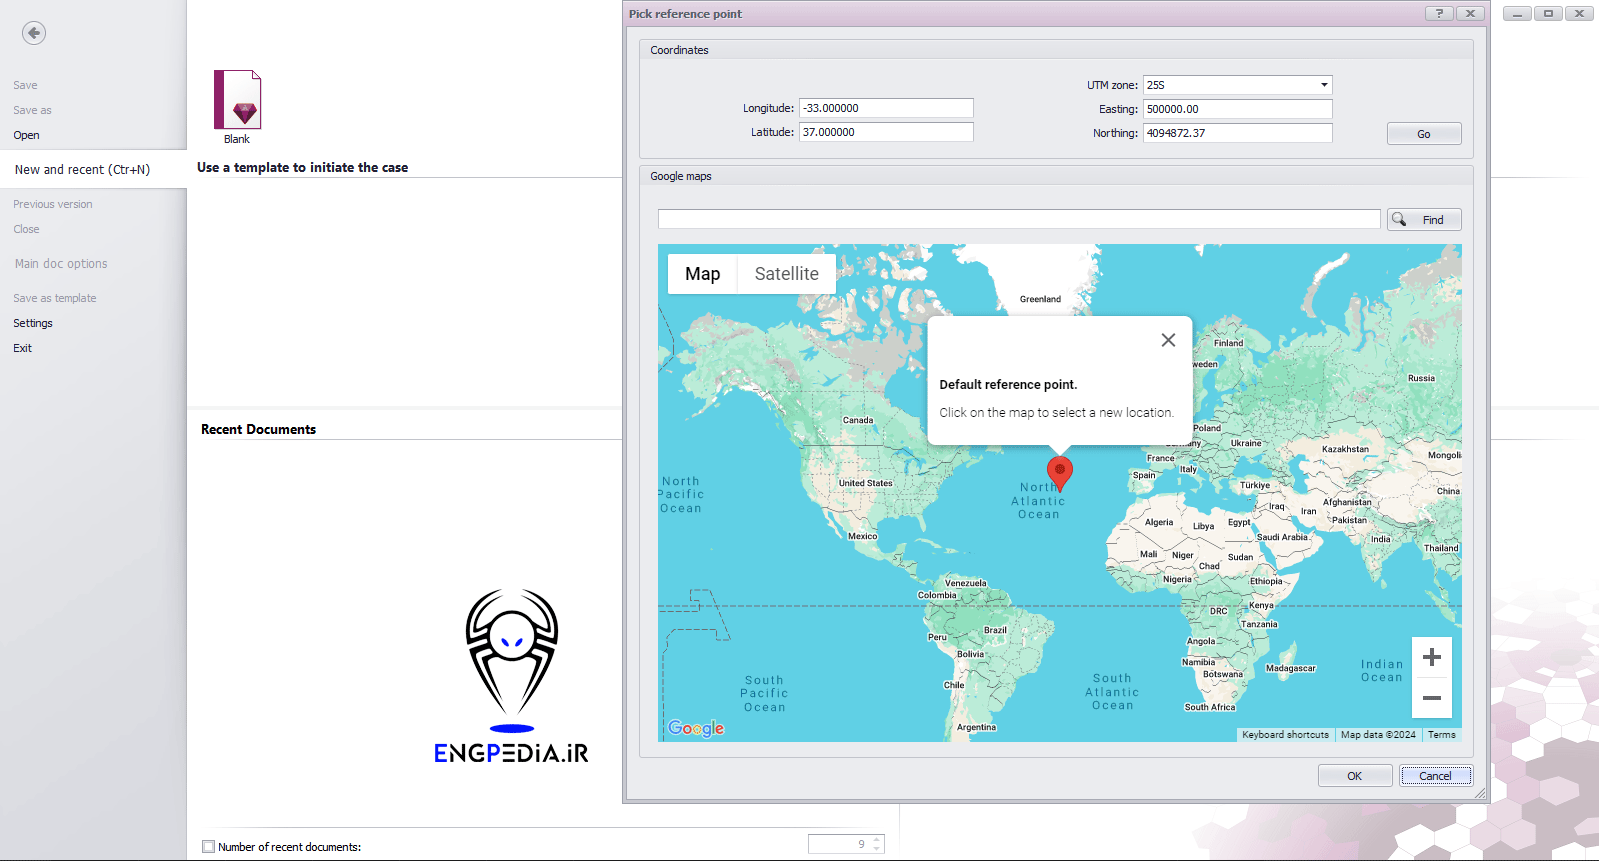
Task: Click the Find button with magnifier
Action: point(1423,220)
